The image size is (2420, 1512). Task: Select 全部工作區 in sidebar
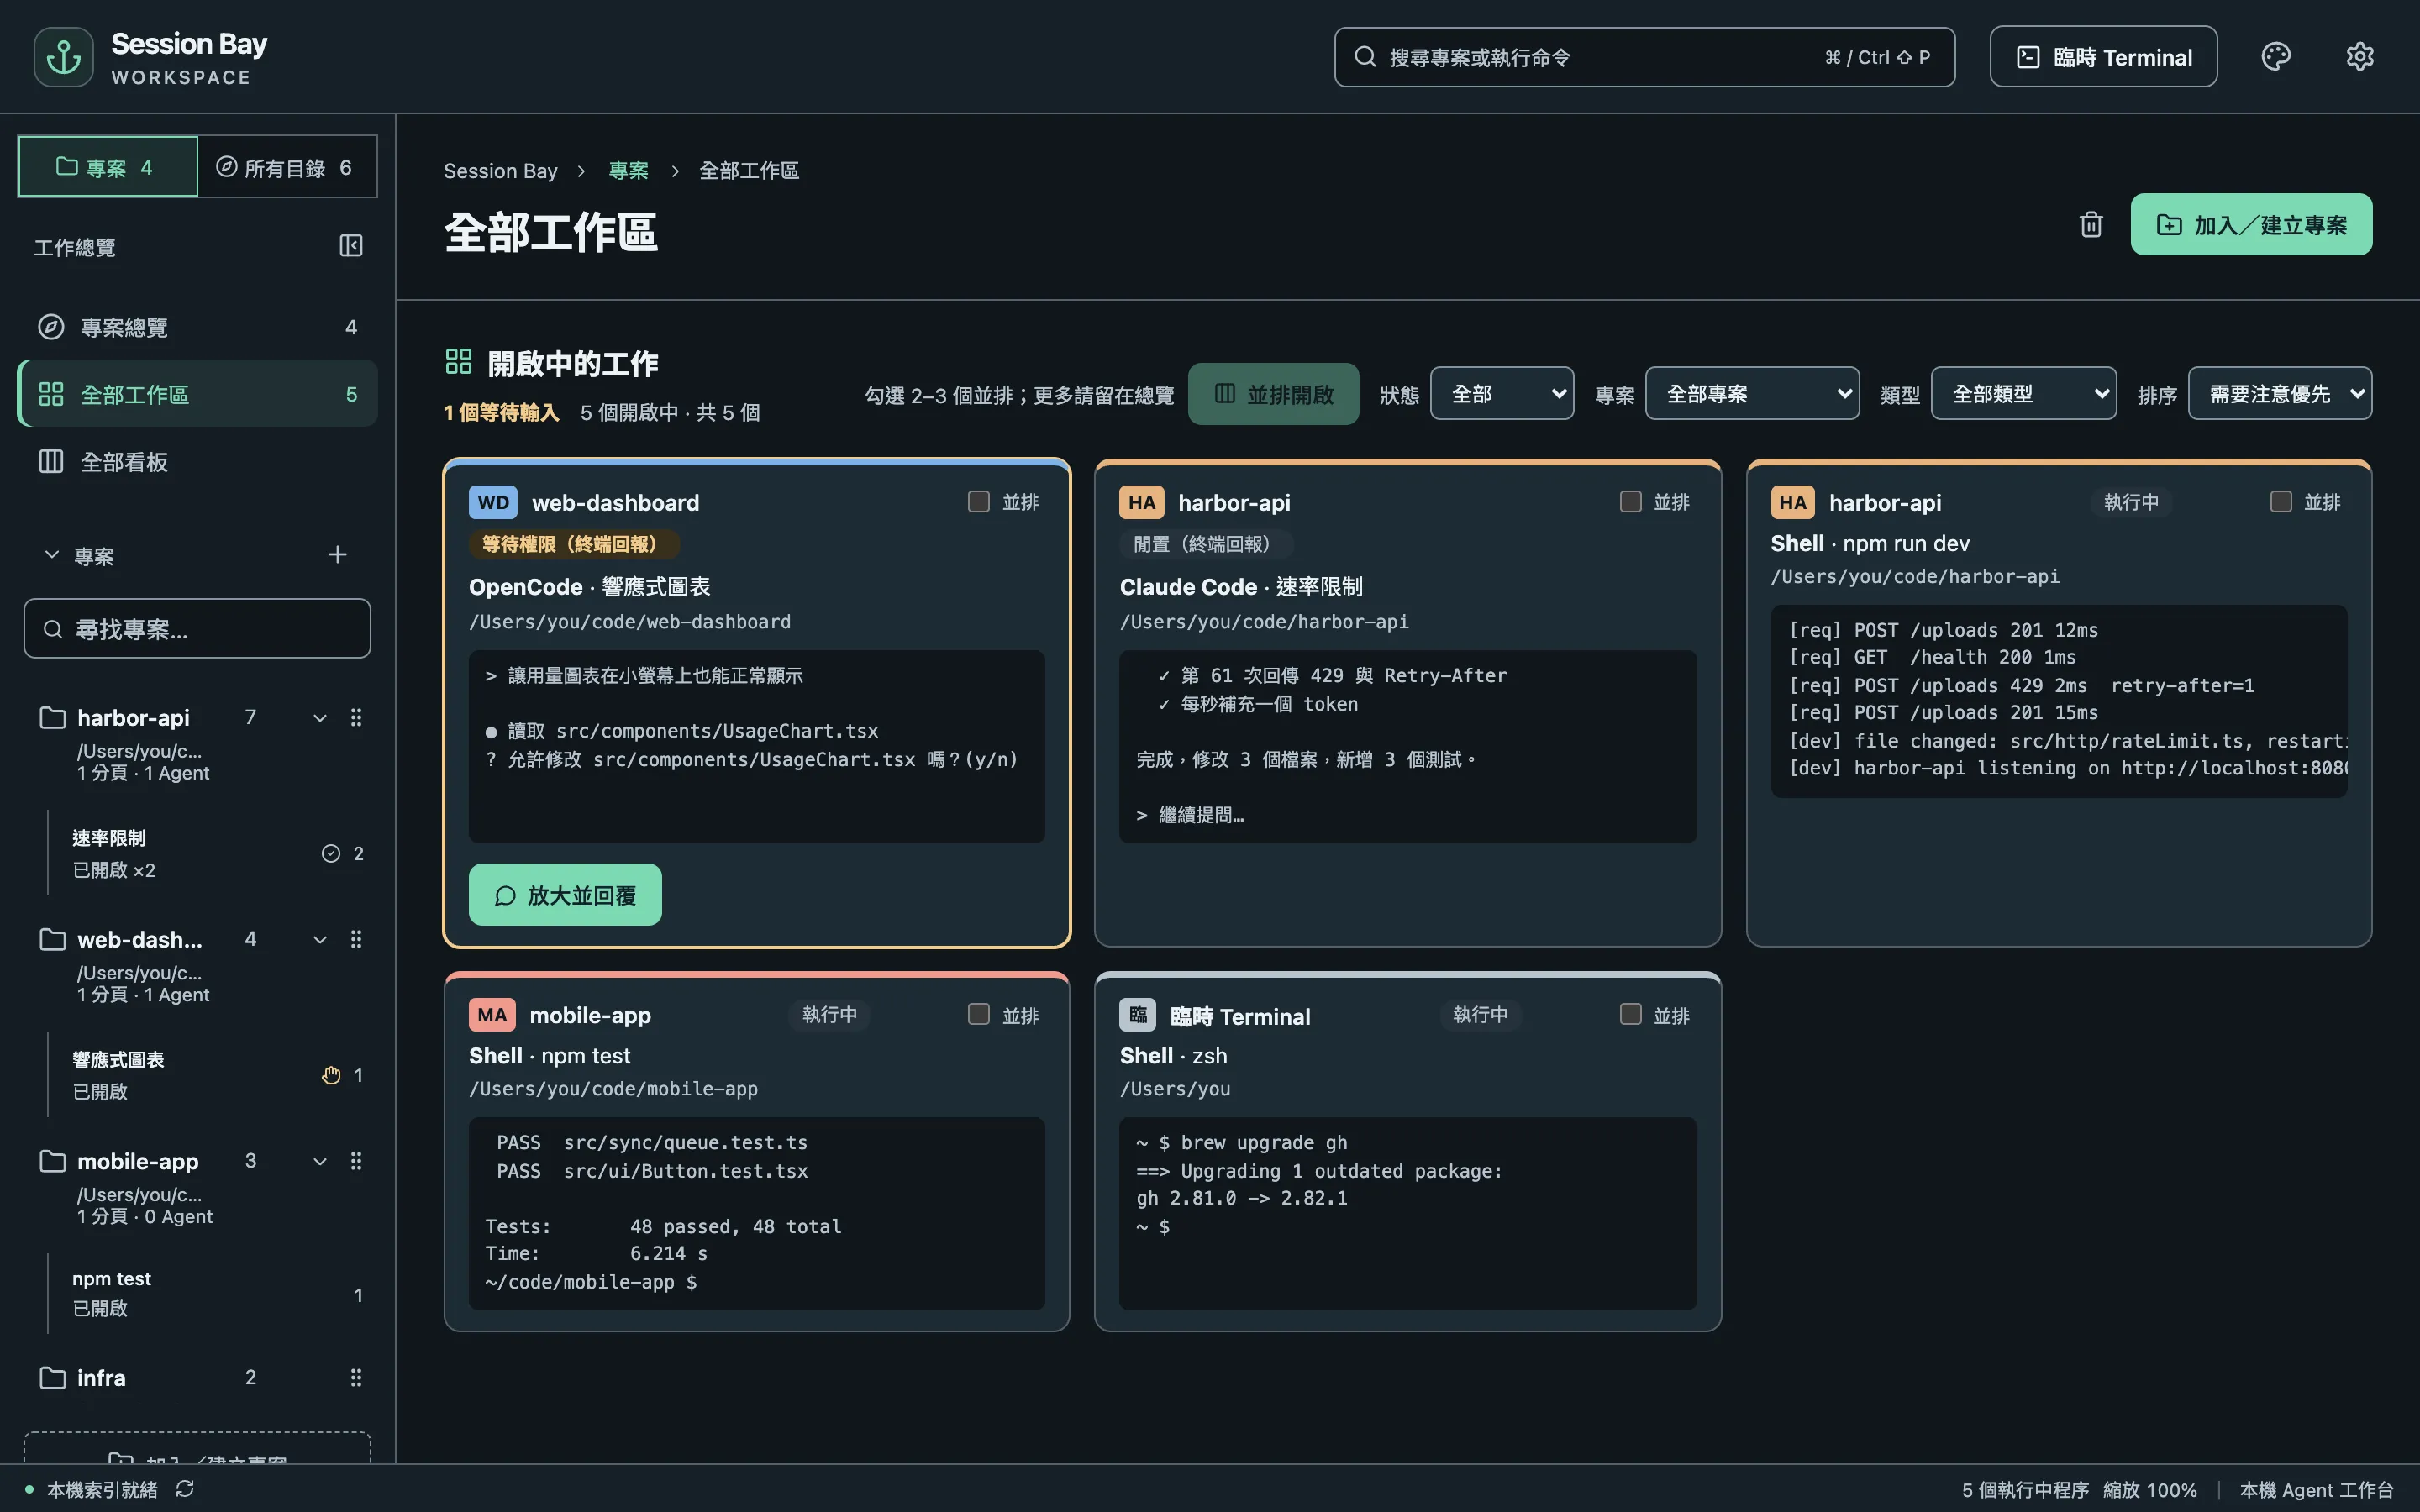[198, 394]
